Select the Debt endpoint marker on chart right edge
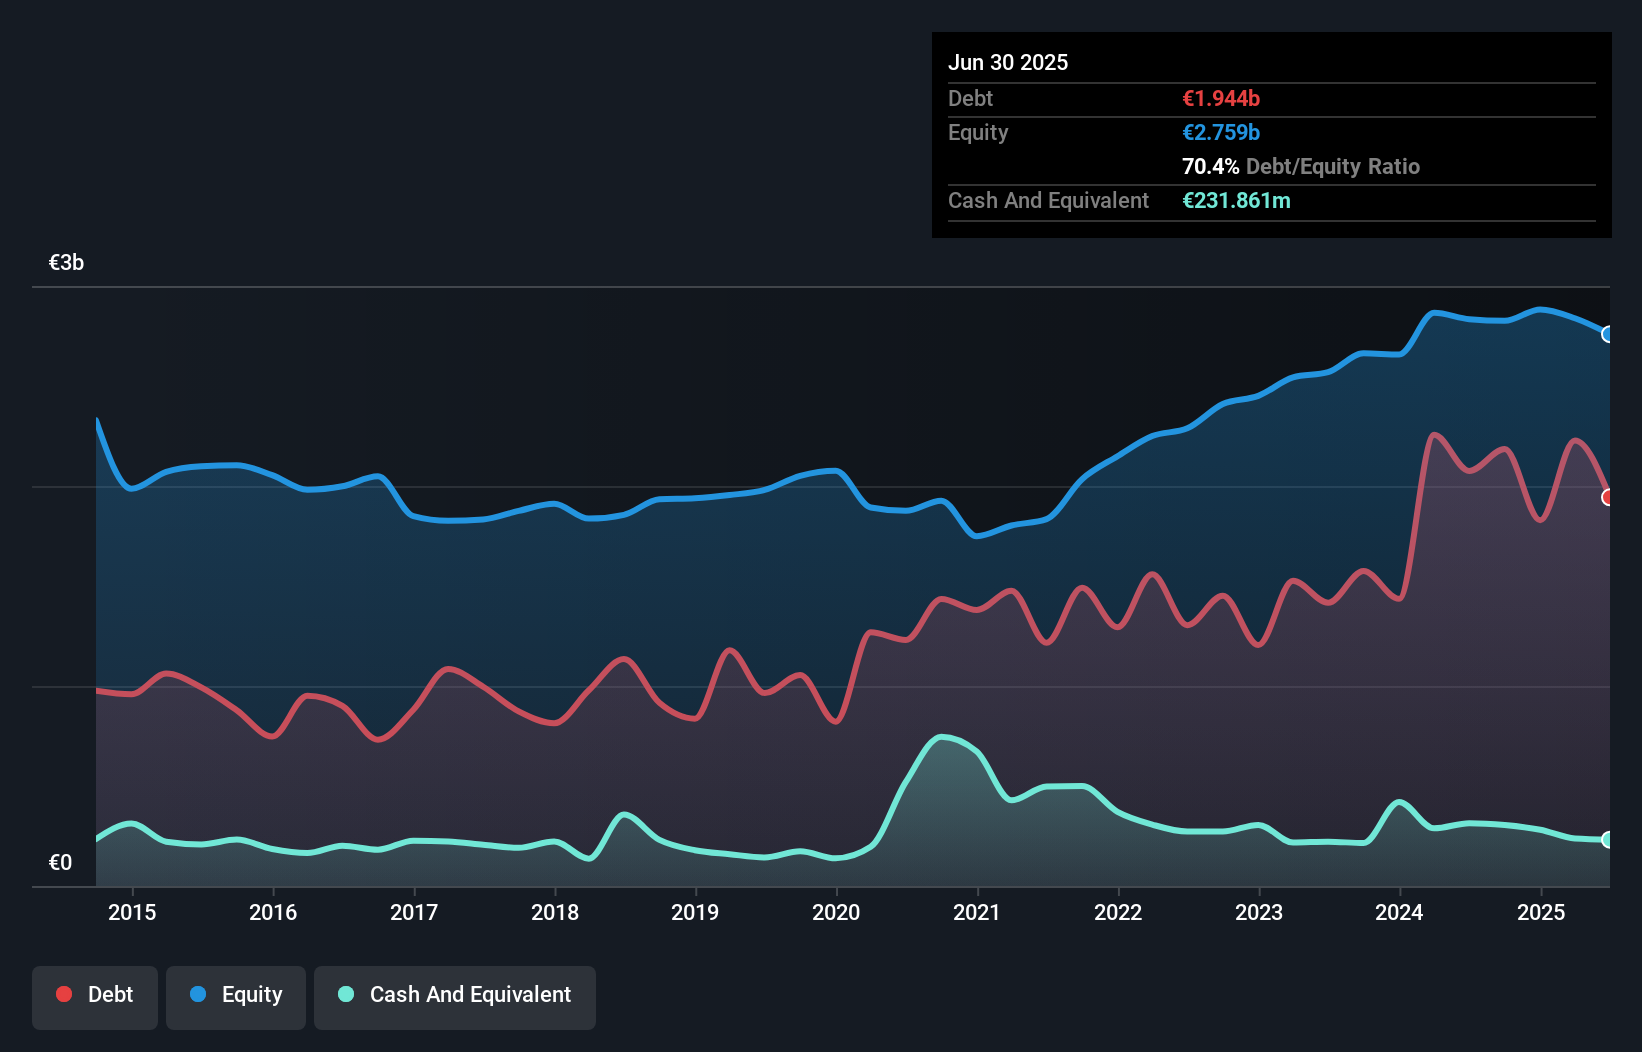The height and width of the screenshot is (1052, 1642). [x=1608, y=496]
